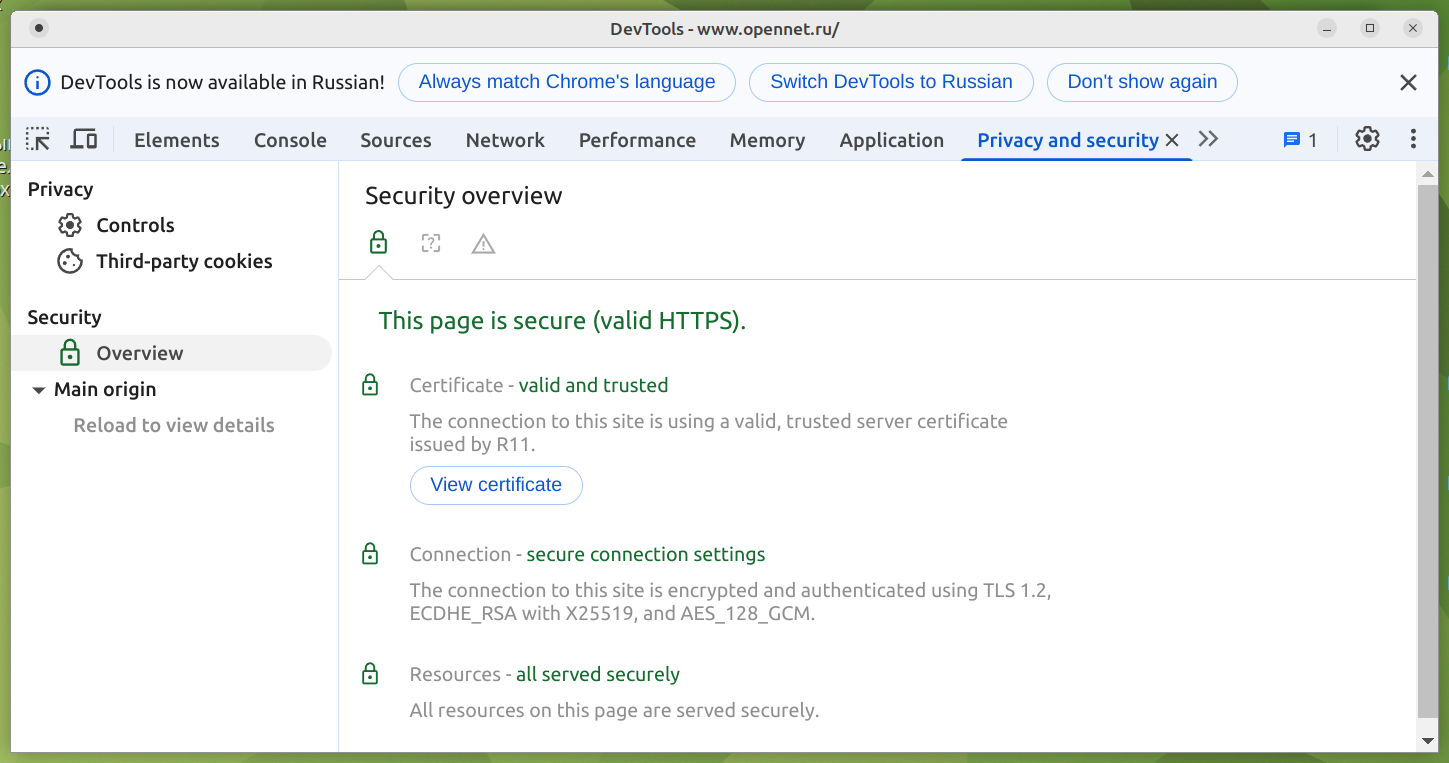Image resolution: width=1449 pixels, height=763 pixels.
Task: Toggle the device toolbar icon
Action: (84, 140)
